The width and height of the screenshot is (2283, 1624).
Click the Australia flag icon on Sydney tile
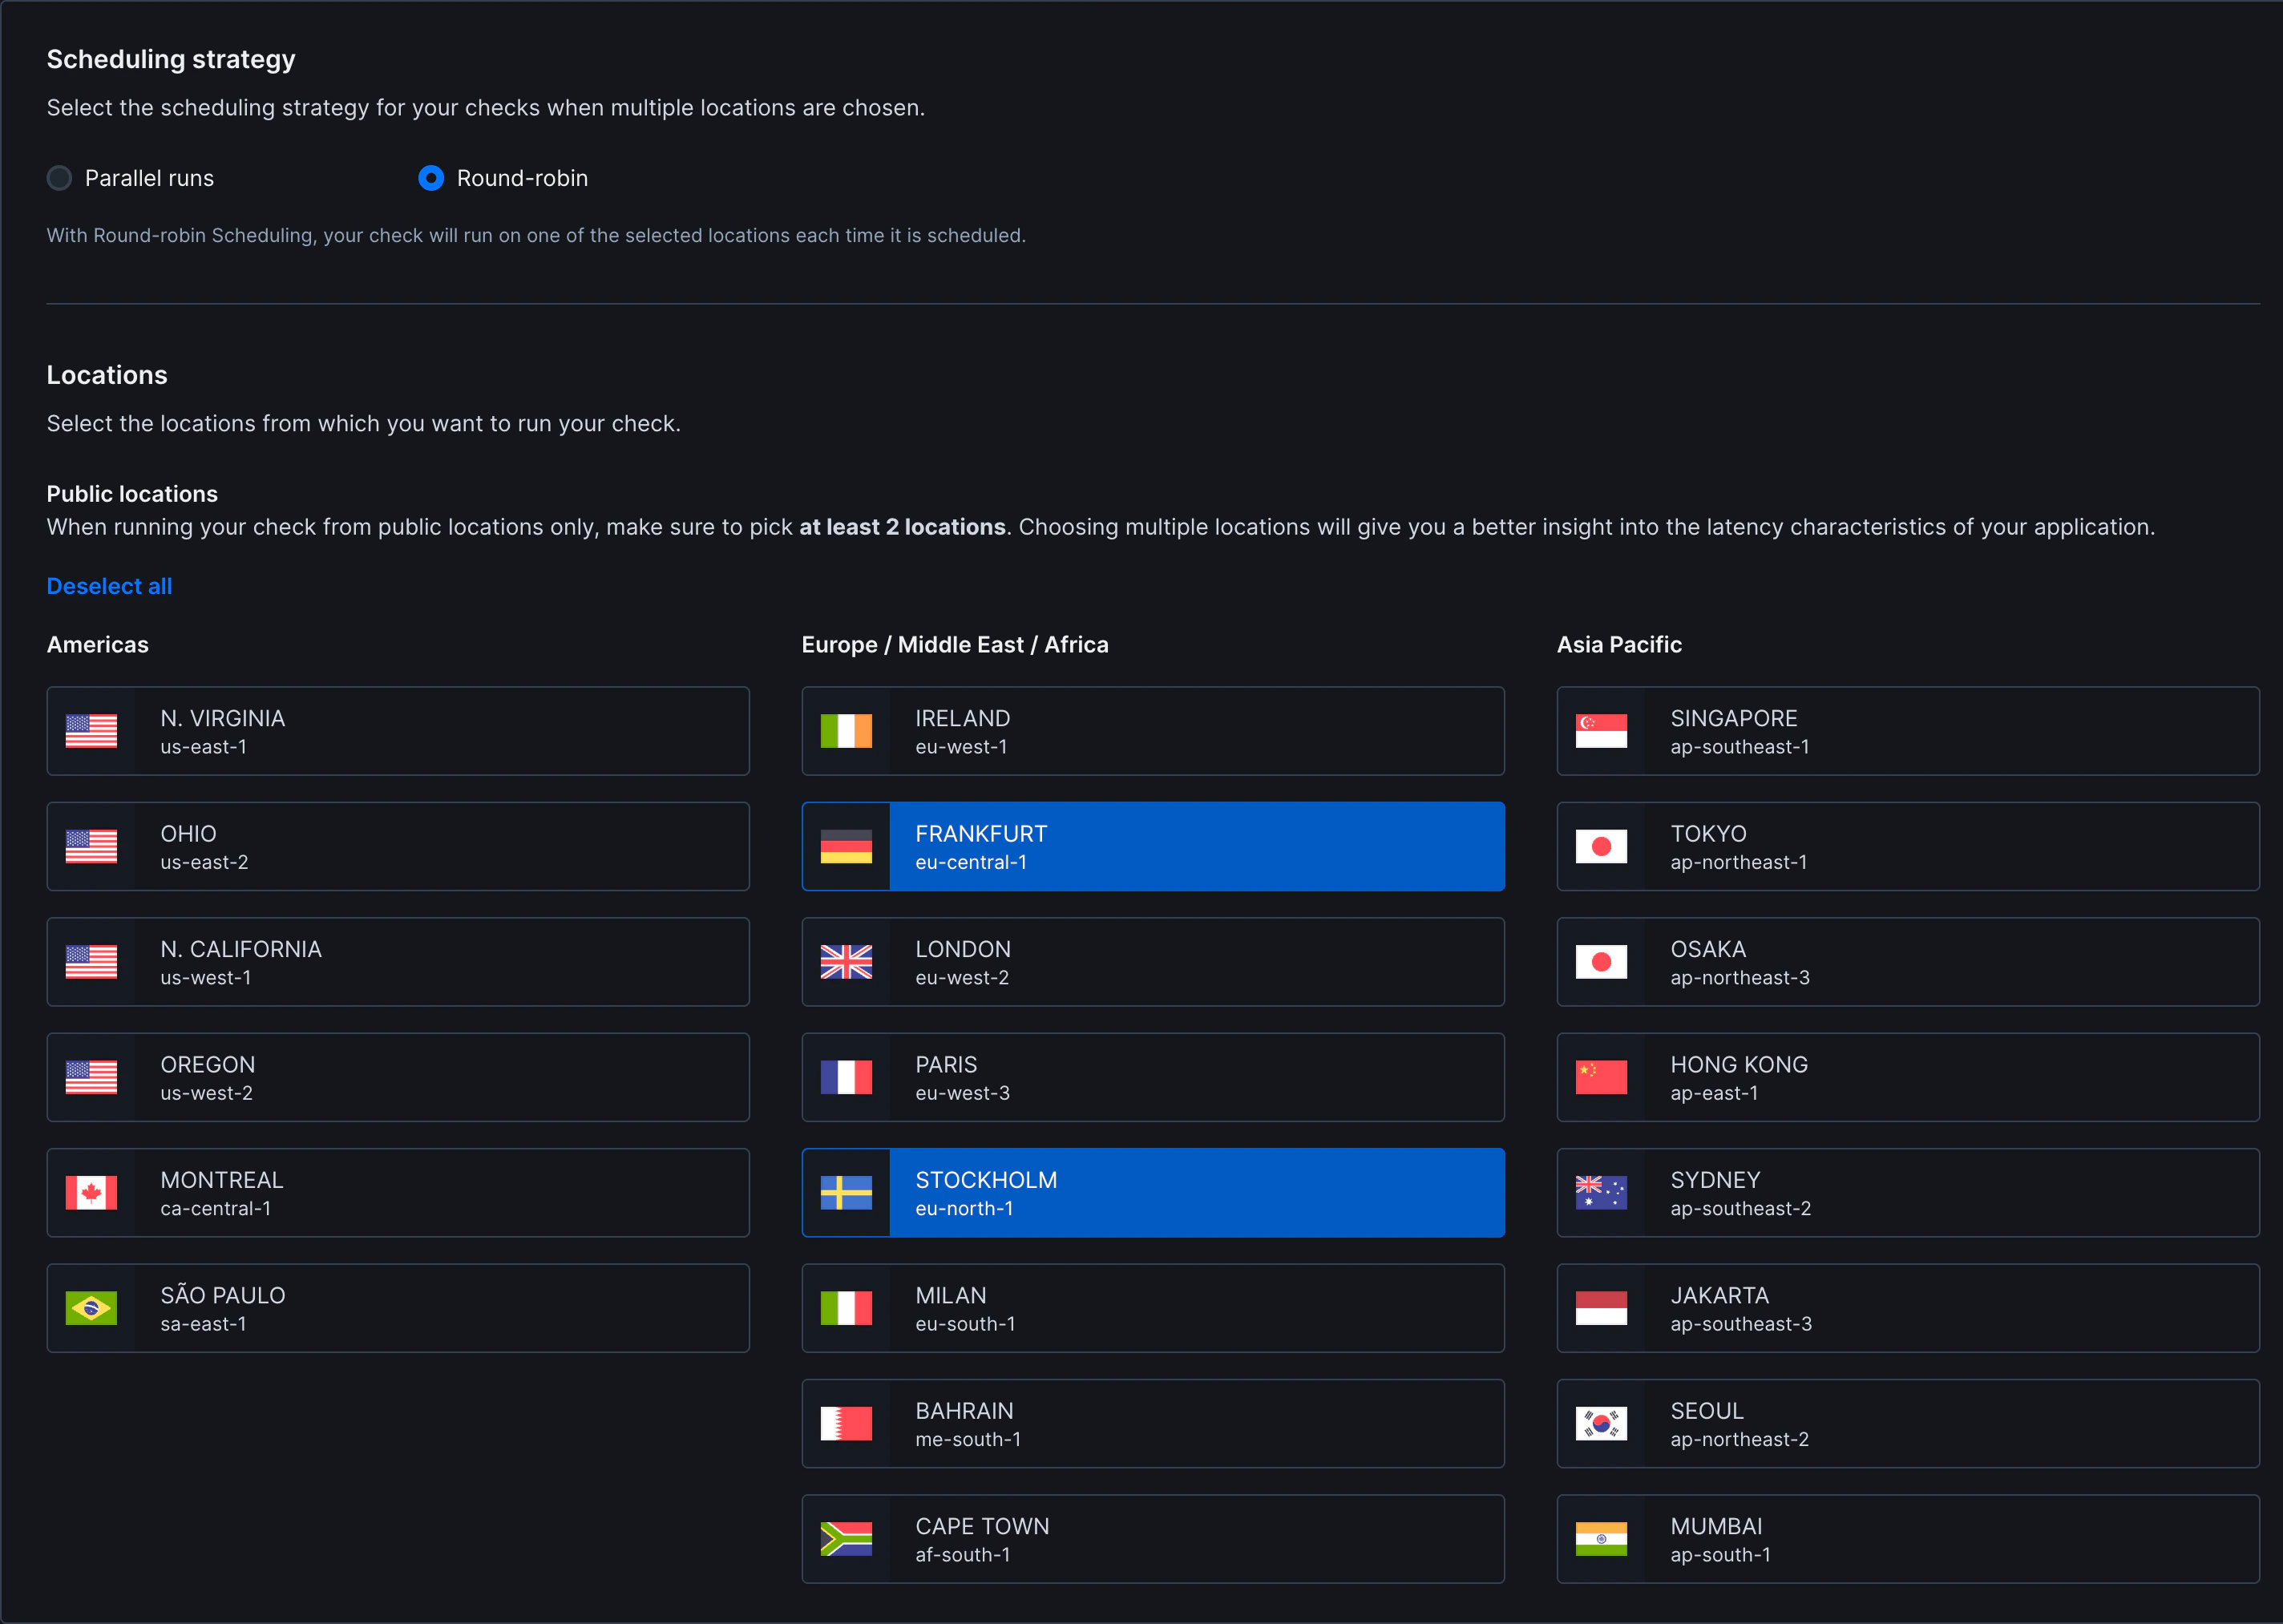[x=1601, y=1192]
